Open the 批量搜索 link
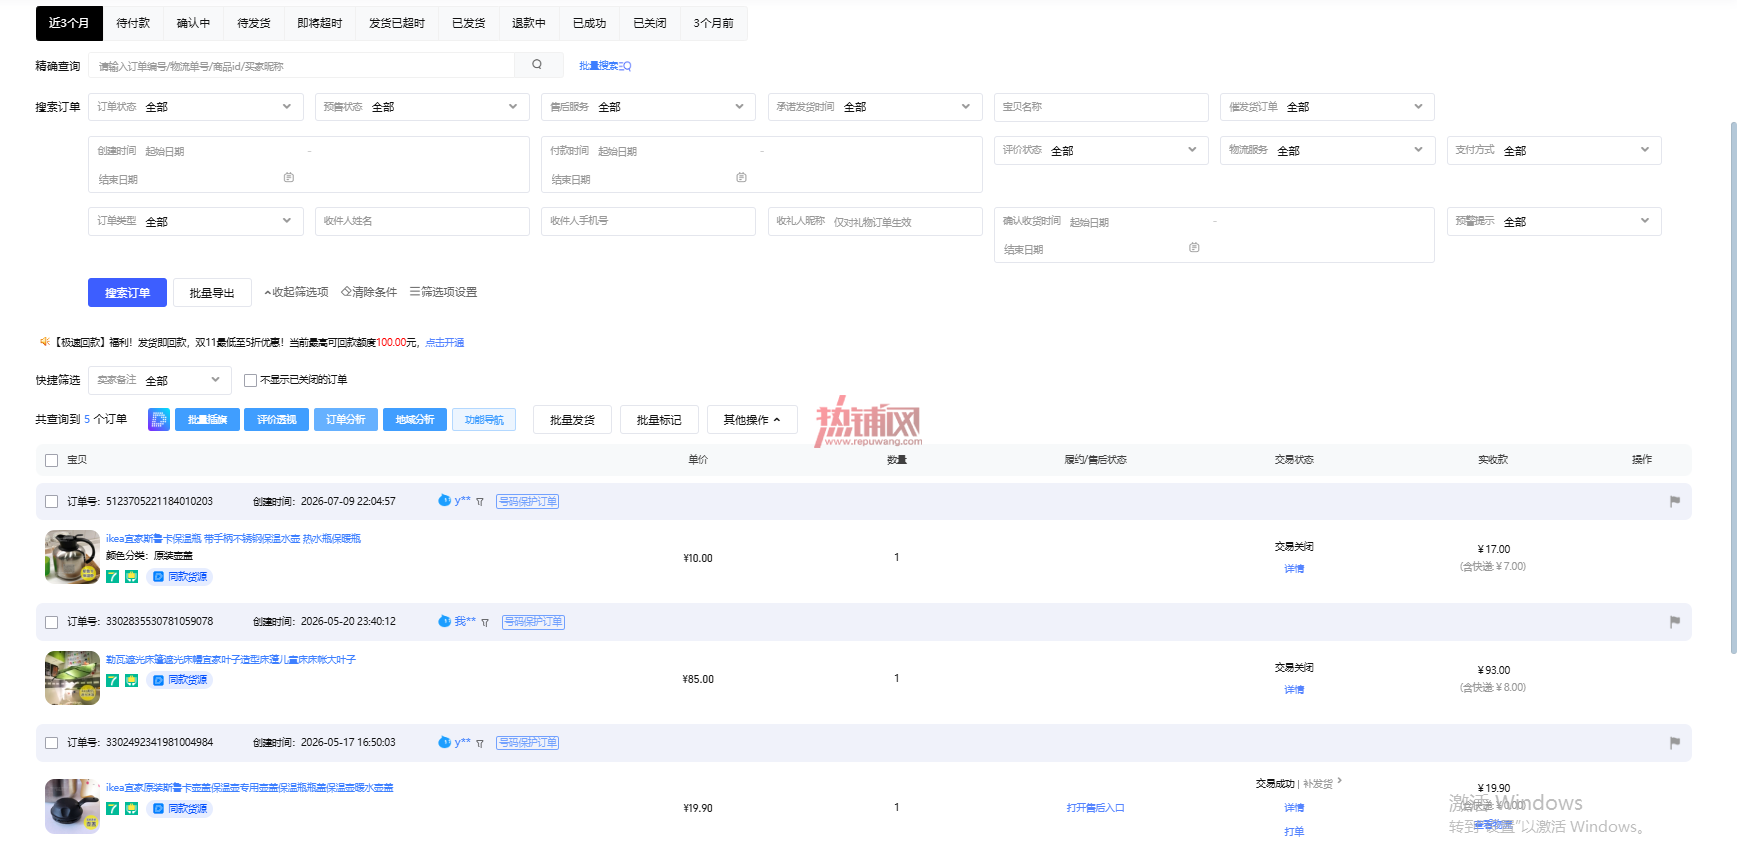The height and width of the screenshot is (844, 1737). tap(605, 66)
